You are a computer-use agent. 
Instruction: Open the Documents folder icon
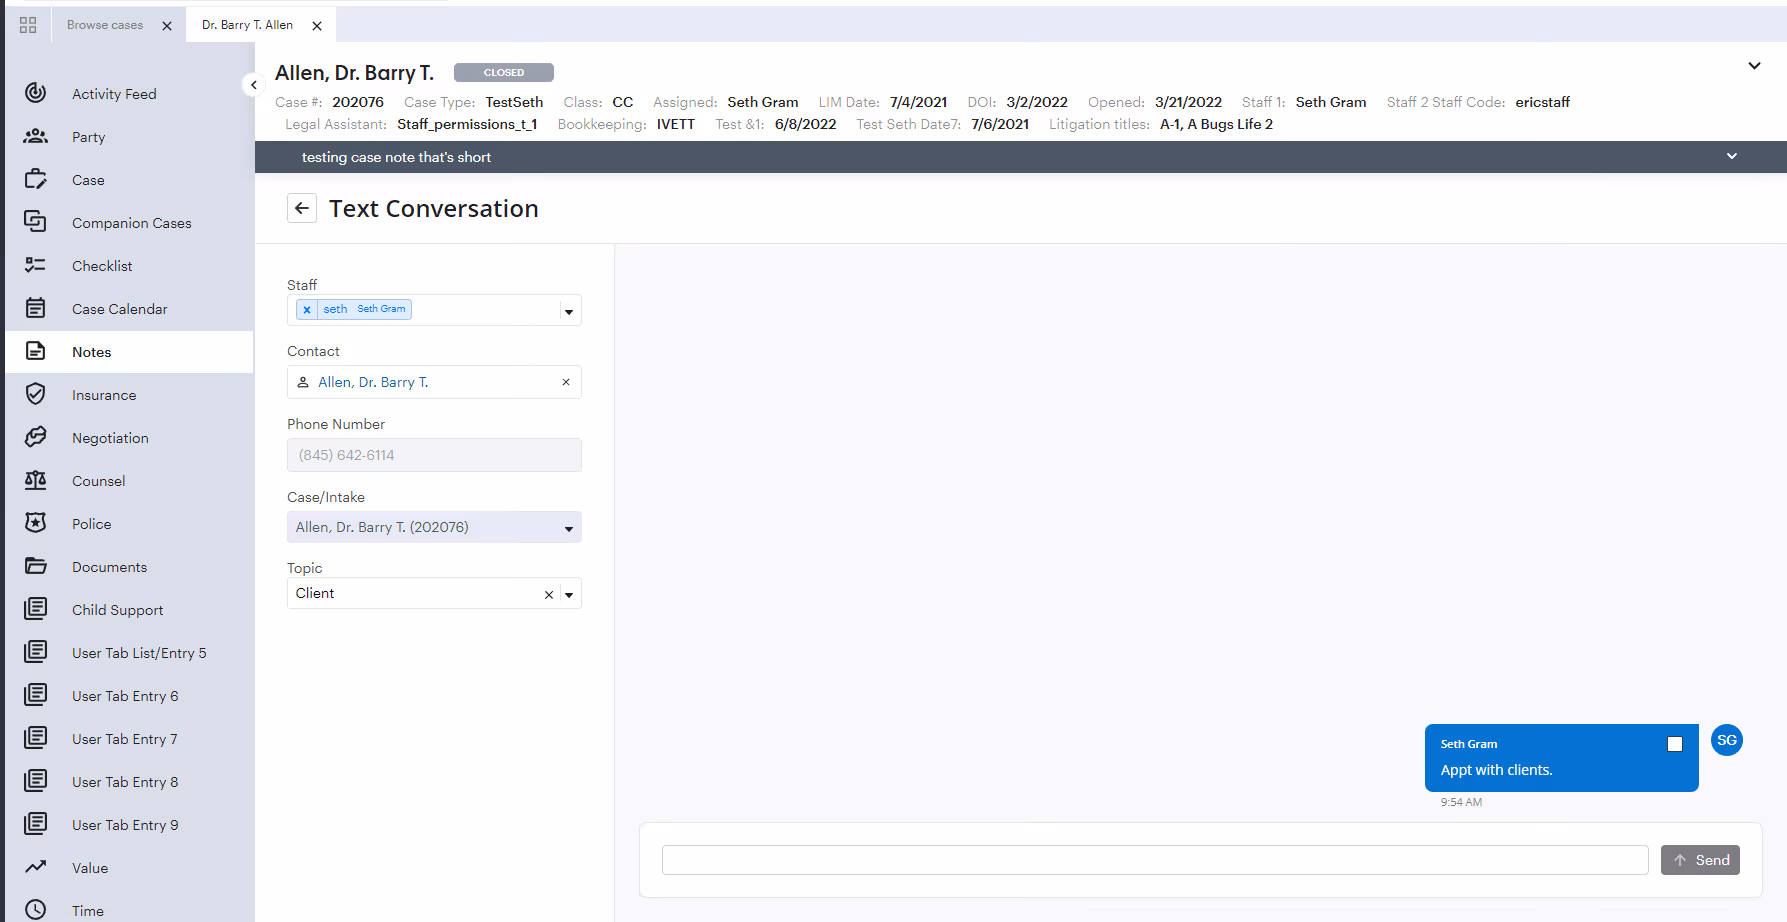click(35, 566)
